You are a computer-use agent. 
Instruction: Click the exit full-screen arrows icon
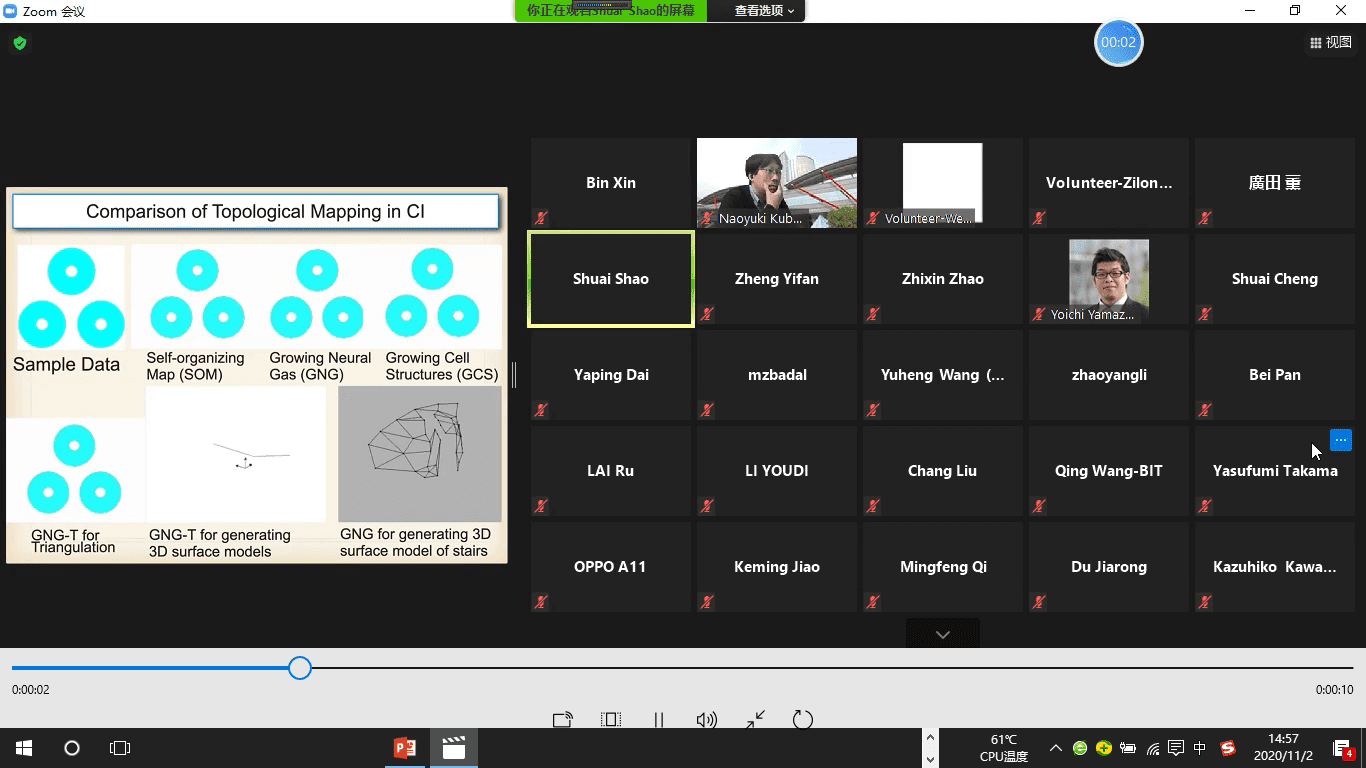point(755,719)
